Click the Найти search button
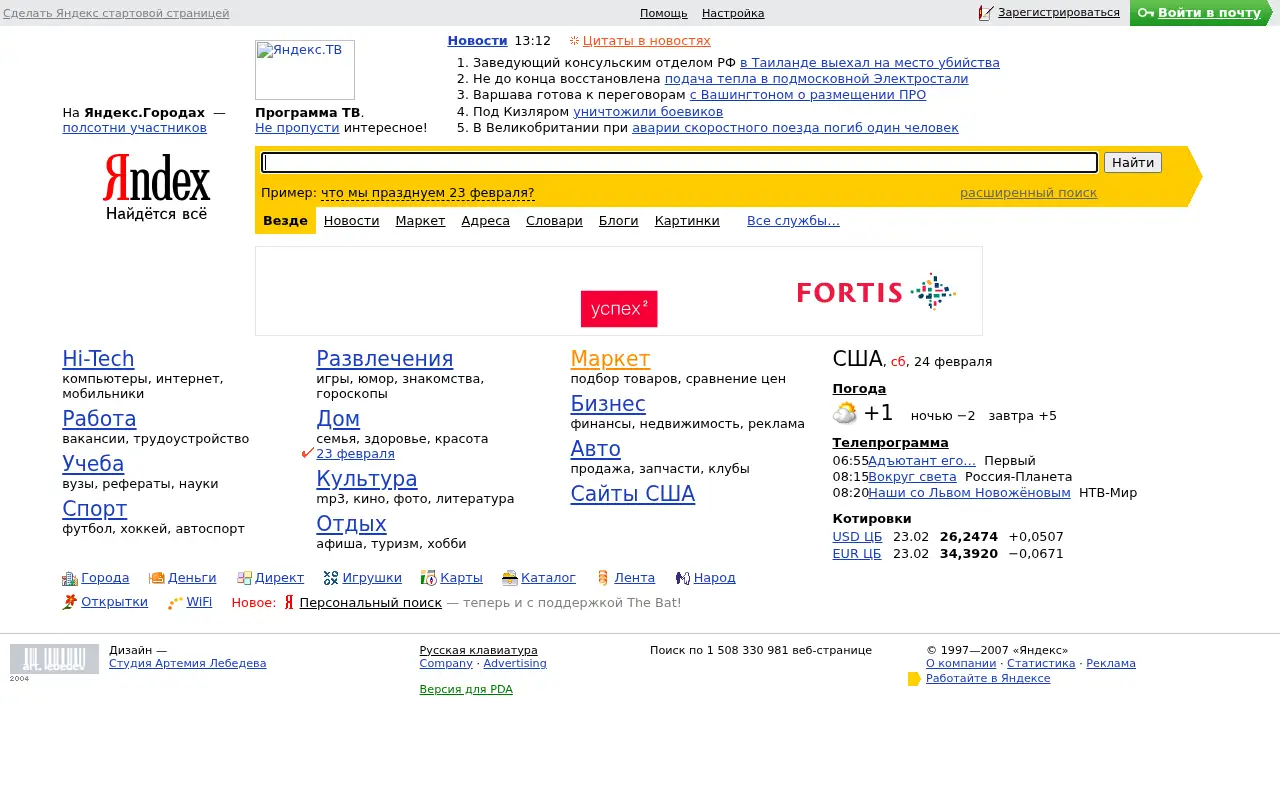The width and height of the screenshot is (1280, 800). pos(1133,162)
